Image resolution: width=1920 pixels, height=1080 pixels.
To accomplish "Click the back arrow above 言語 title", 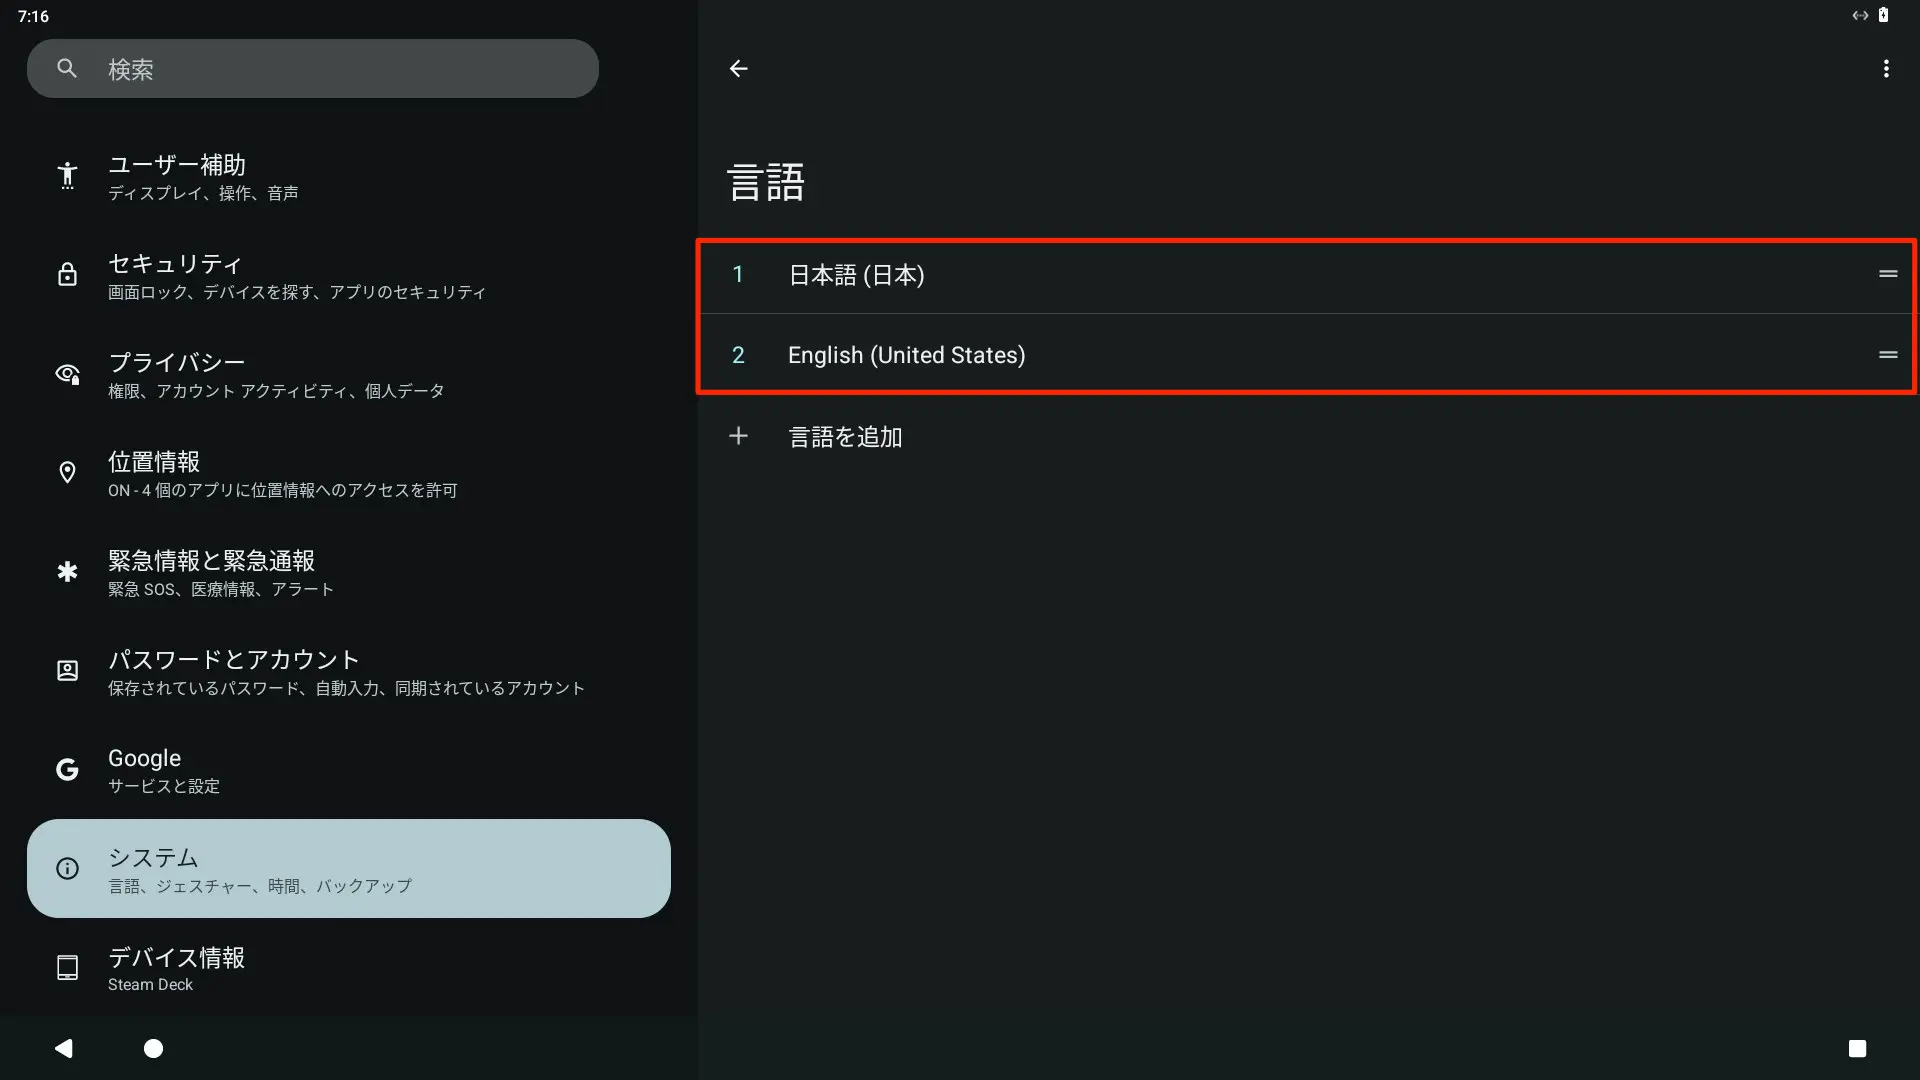I will (738, 69).
